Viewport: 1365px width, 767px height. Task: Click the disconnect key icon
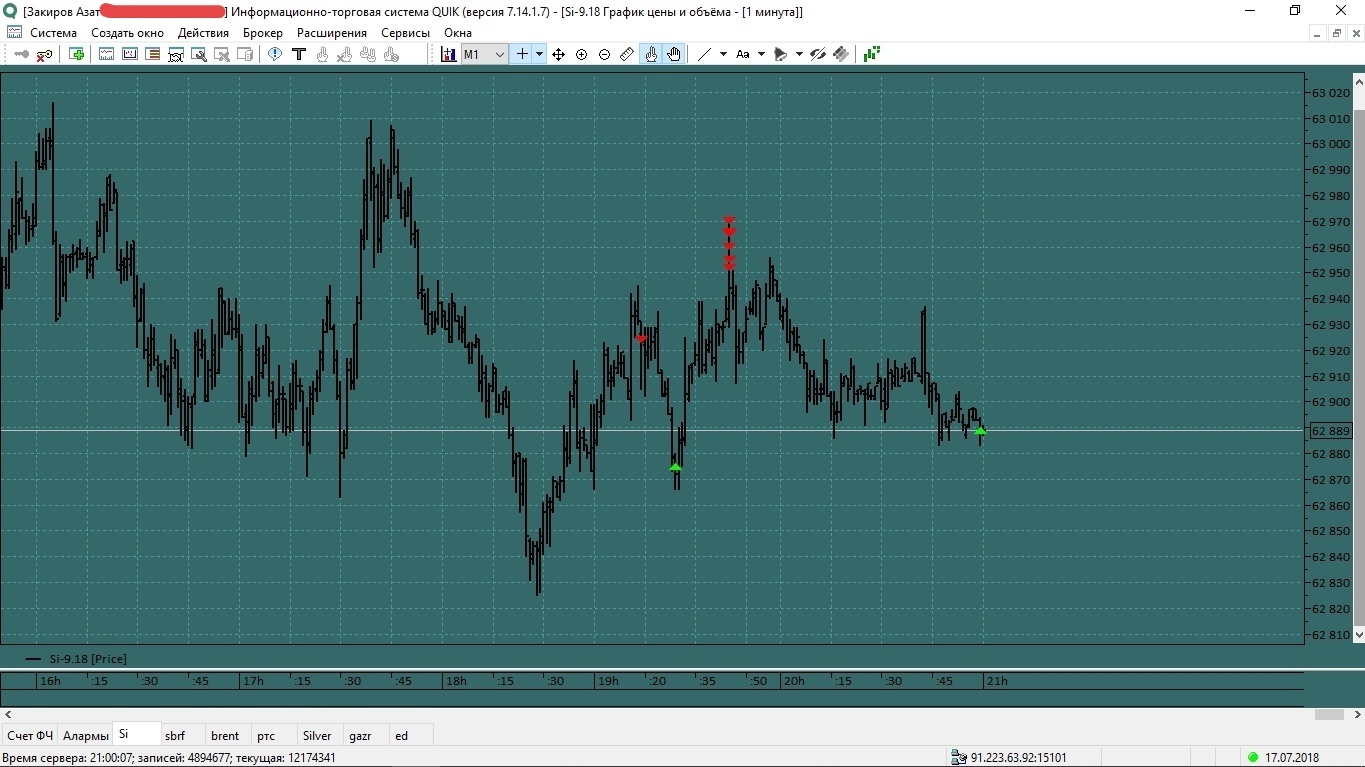click(x=44, y=54)
